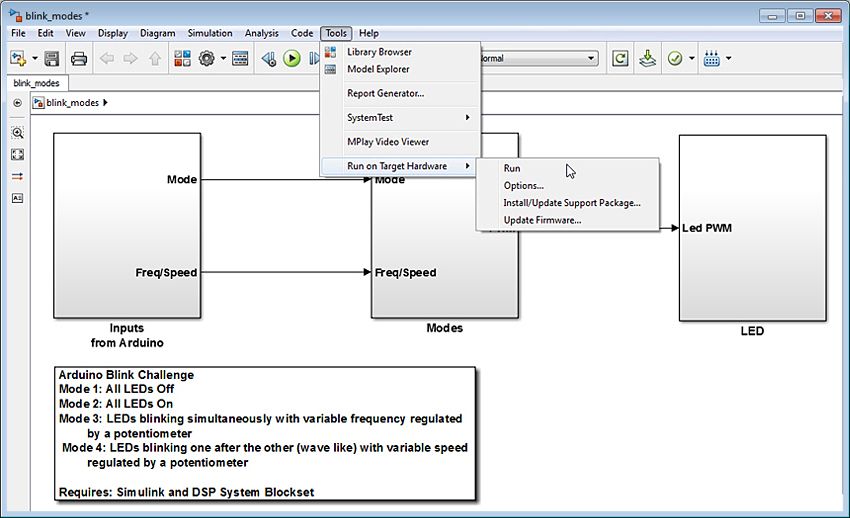Click the Model Configuration gear icon
Screen dimensions: 850x518
(207, 59)
